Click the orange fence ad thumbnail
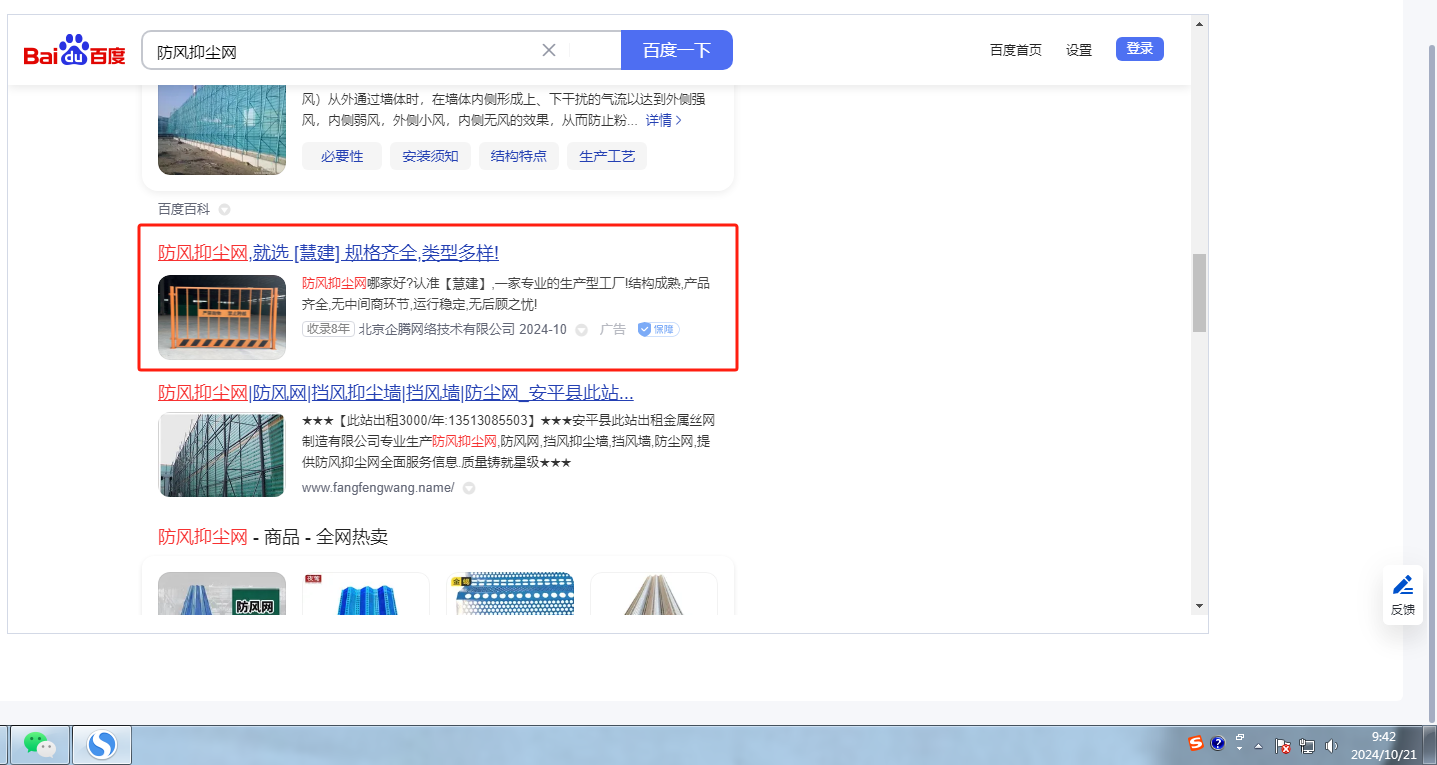The height and width of the screenshot is (765, 1437). tap(222, 317)
